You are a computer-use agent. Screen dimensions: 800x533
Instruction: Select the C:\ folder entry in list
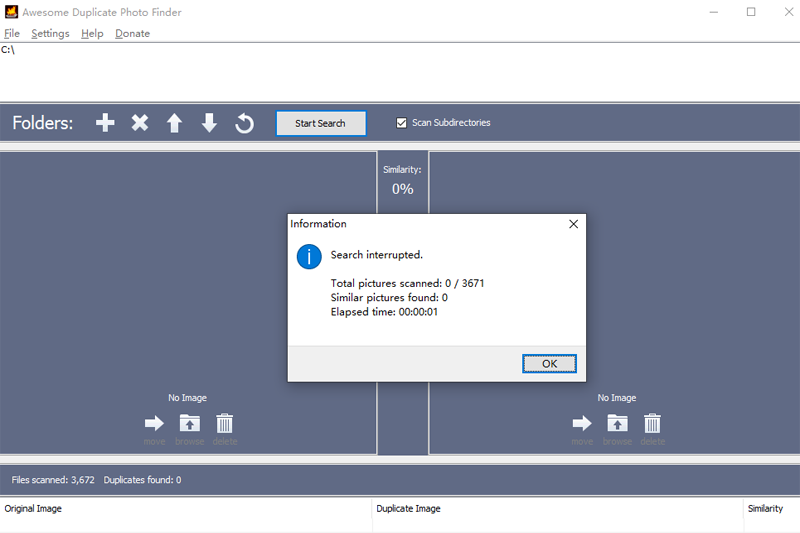pyautogui.click(x=8, y=49)
